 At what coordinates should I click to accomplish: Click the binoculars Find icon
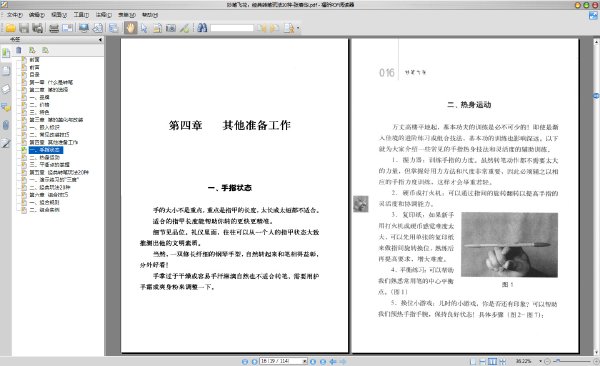pos(202,28)
